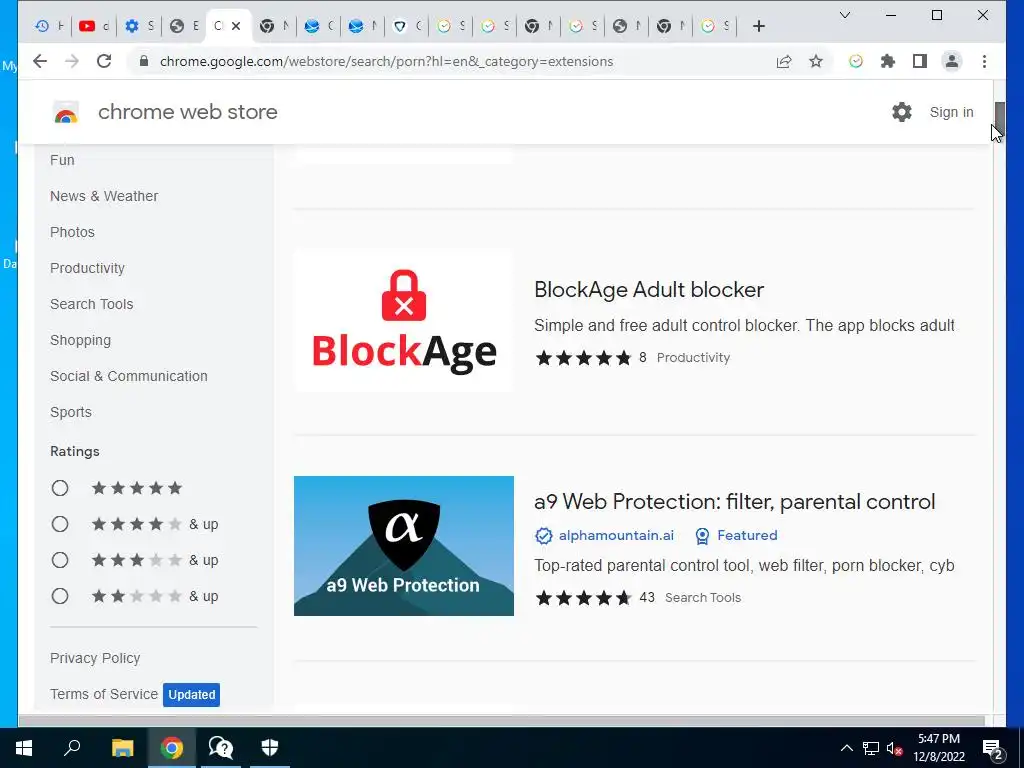
Task: Filter by News & Weather category
Action: coord(104,196)
